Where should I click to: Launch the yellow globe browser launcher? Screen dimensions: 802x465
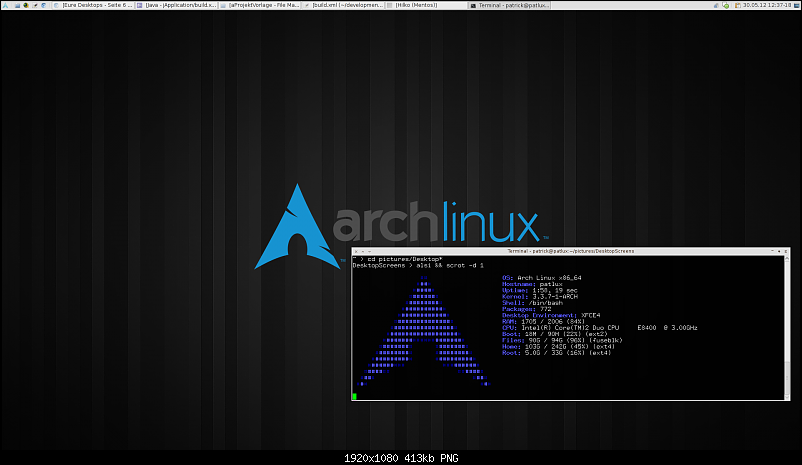[x=26, y=5]
